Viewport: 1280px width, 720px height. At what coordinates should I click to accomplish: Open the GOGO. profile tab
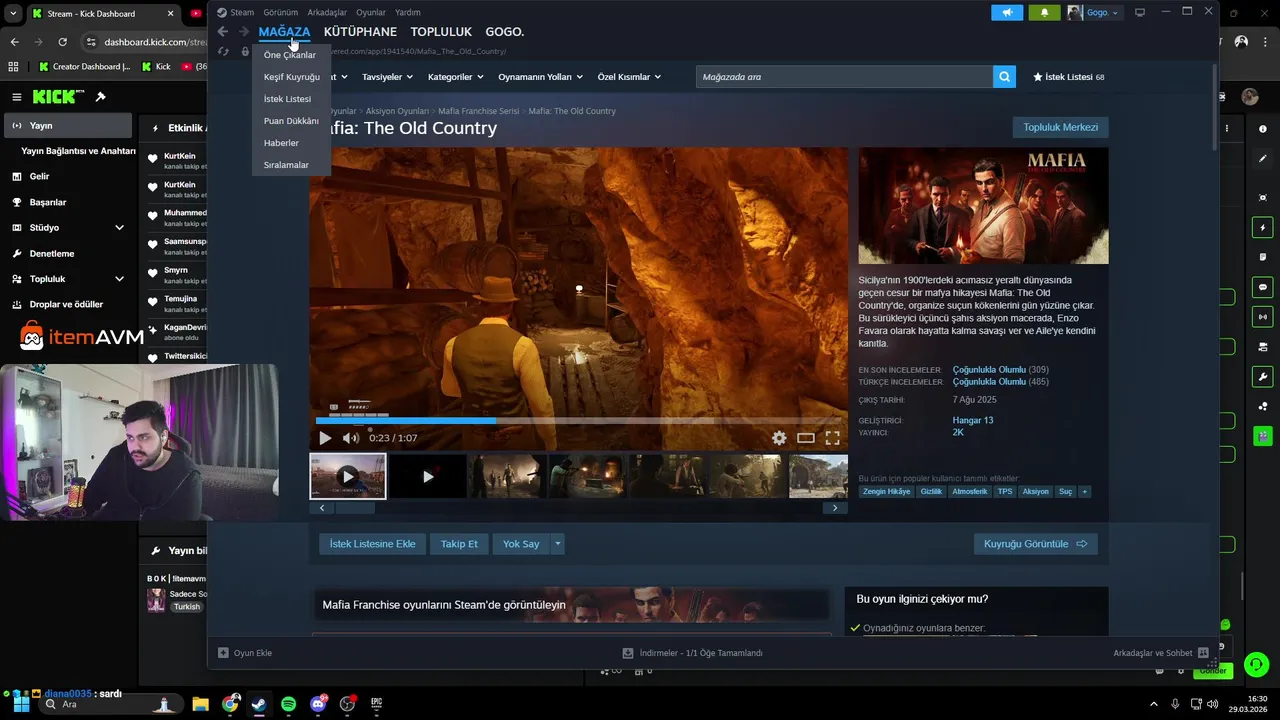[505, 32]
